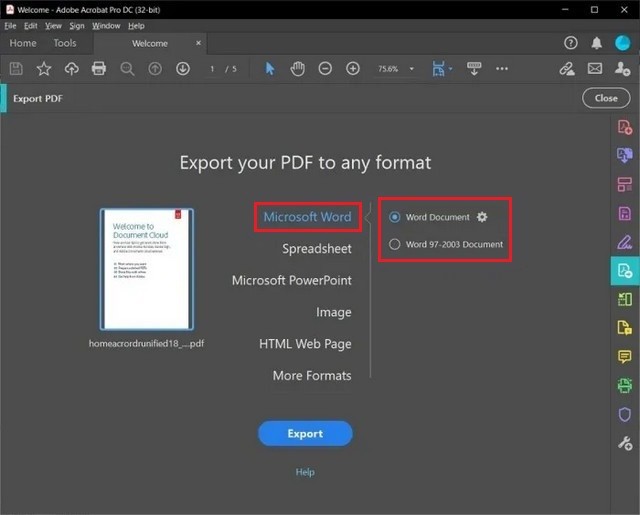Open the zoom level dropdown
Image resolution: width=640 pixels, height=515 pixels.
(x=392, y=69)
